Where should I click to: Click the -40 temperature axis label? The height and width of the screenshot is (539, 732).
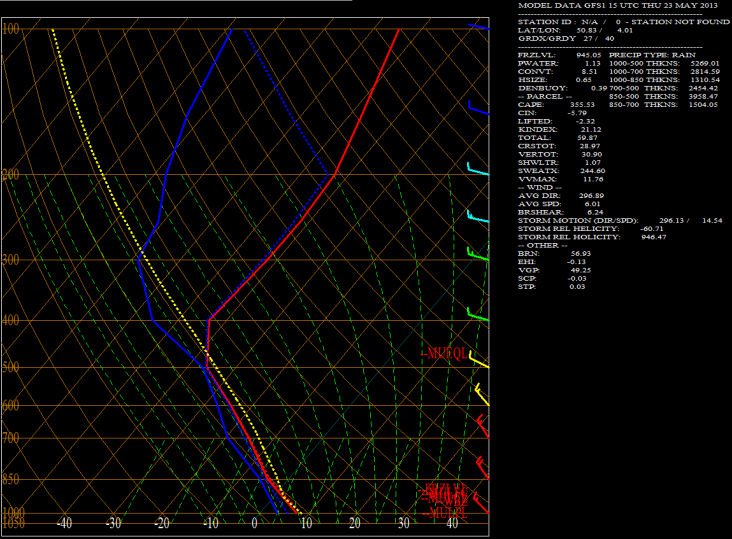click(x=64, y=523)
